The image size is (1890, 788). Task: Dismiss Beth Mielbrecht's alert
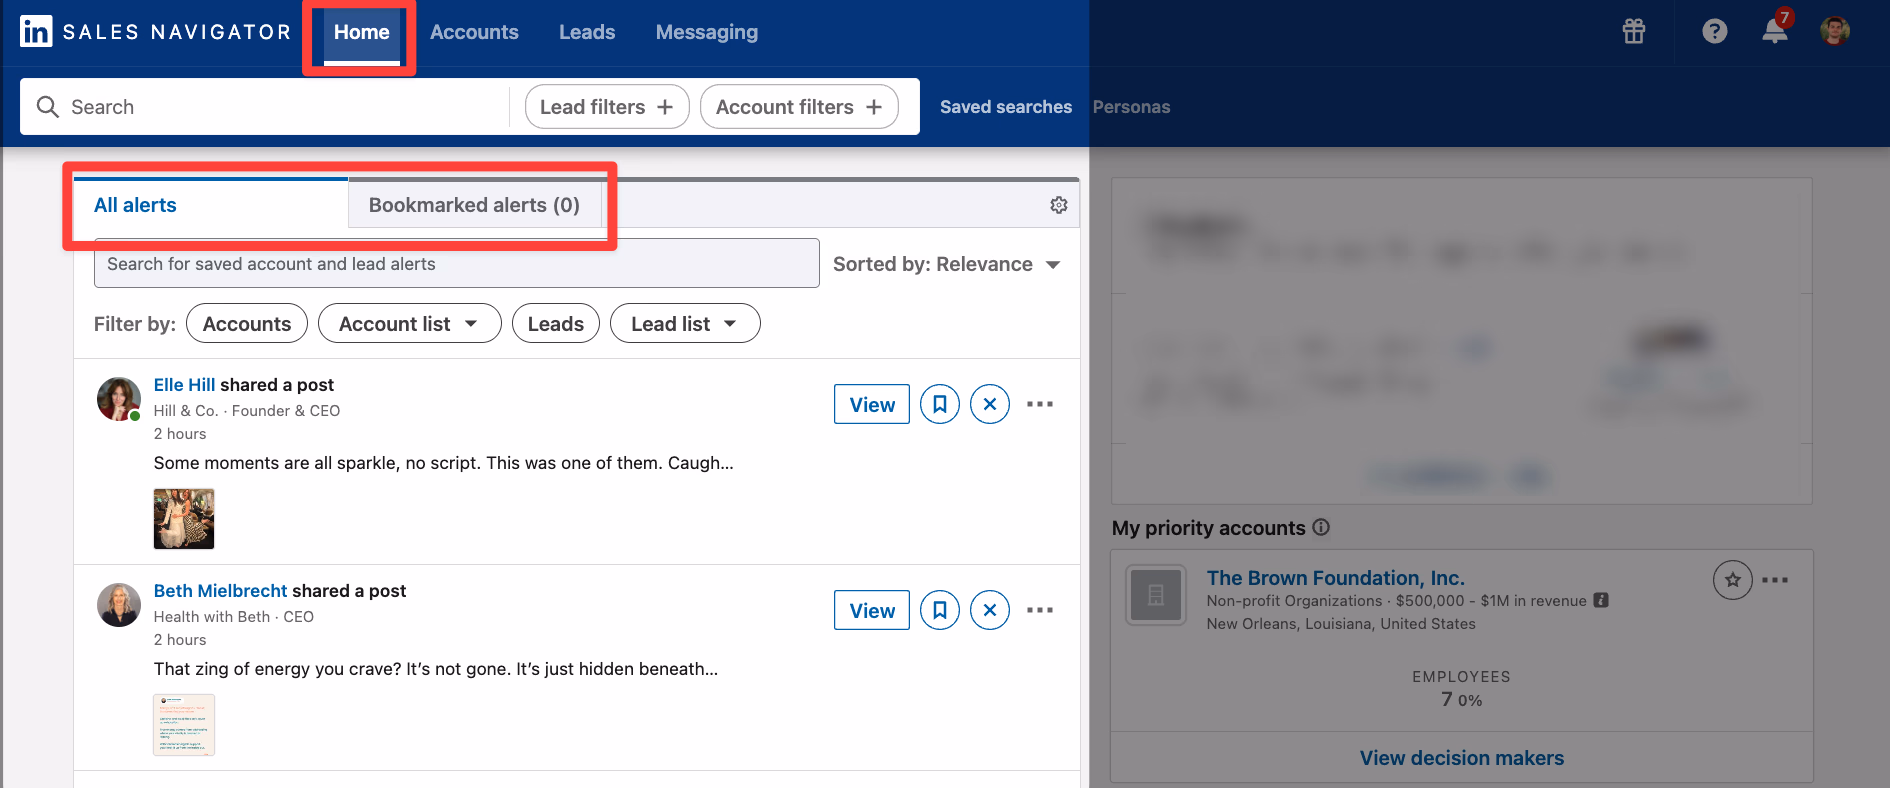(x=990, y=610)
